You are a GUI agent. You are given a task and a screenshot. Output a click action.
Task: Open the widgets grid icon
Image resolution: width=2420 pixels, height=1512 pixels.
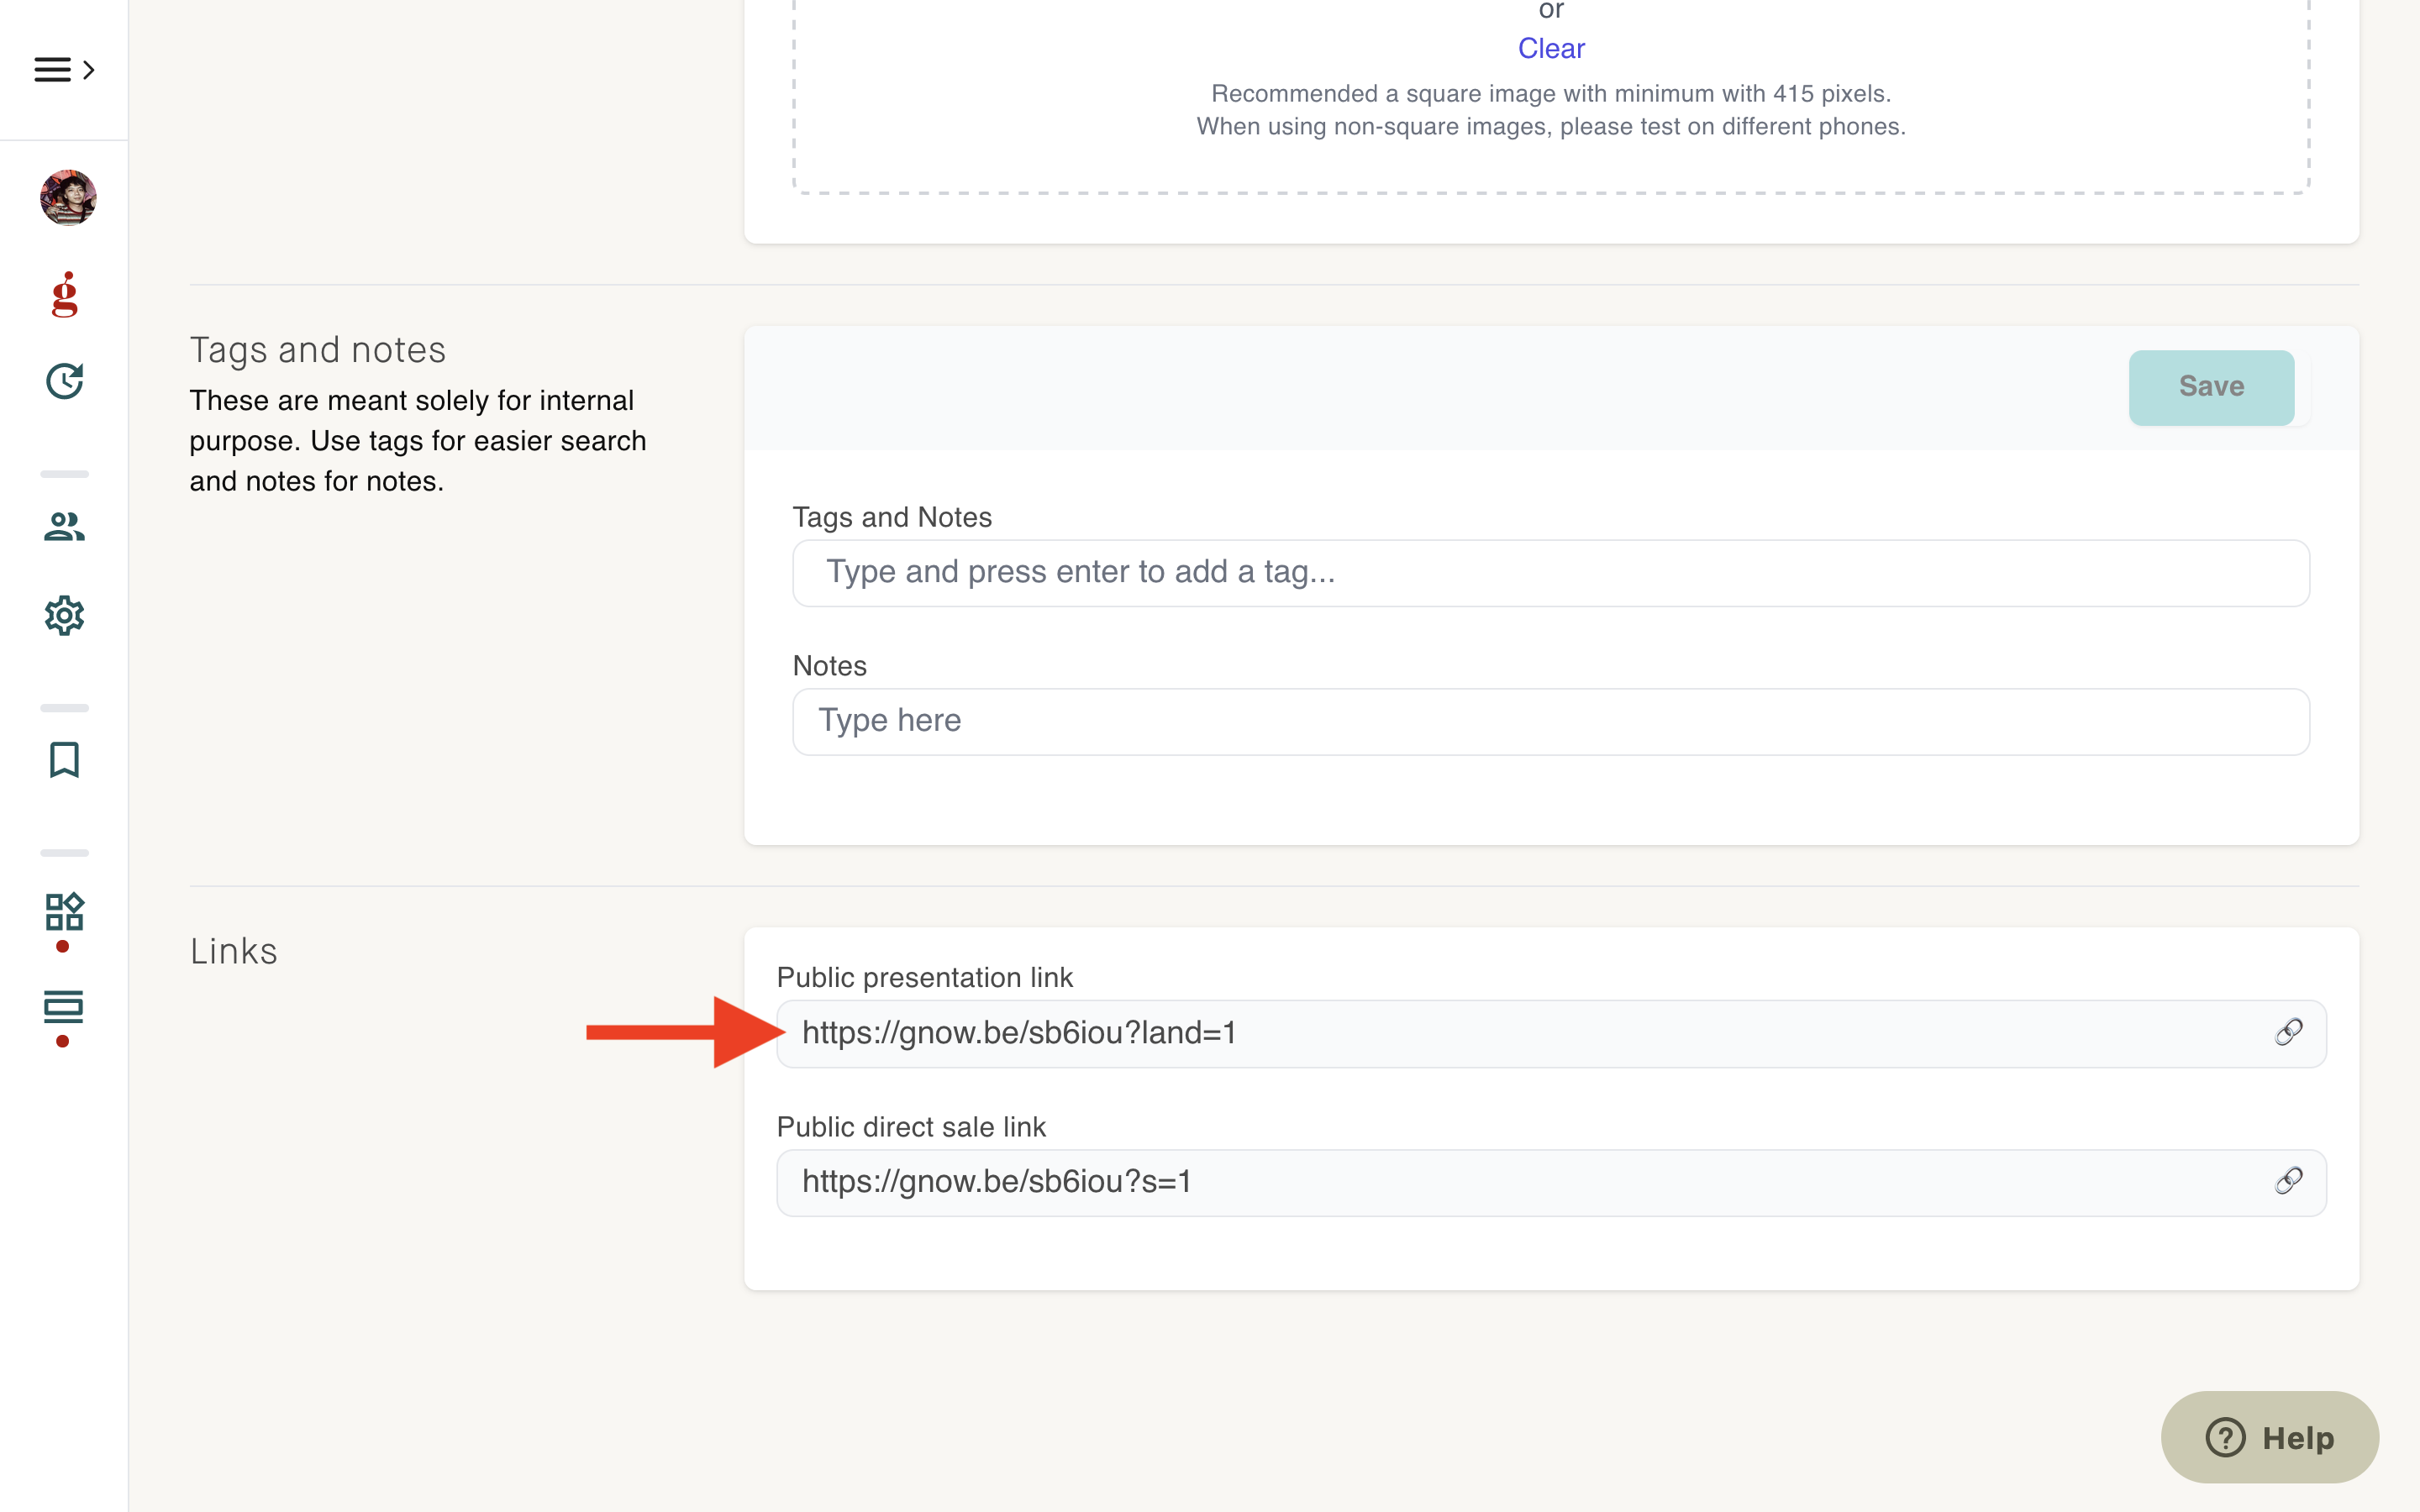click(x=65, y=912)
